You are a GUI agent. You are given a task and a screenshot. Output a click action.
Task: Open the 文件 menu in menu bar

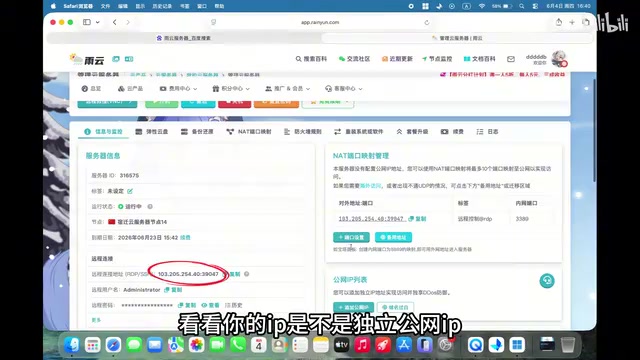(x=105, y=6)
